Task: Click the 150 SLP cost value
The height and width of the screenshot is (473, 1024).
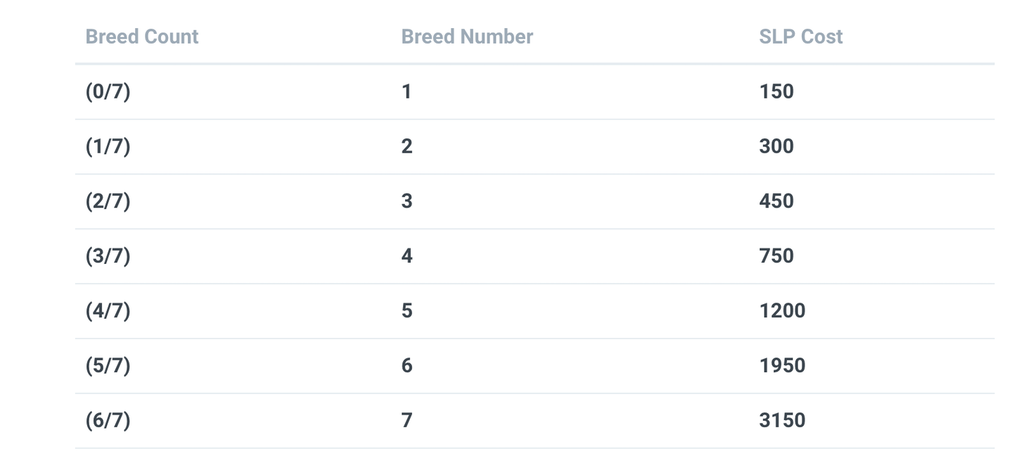Action: (x=776, y=92)
